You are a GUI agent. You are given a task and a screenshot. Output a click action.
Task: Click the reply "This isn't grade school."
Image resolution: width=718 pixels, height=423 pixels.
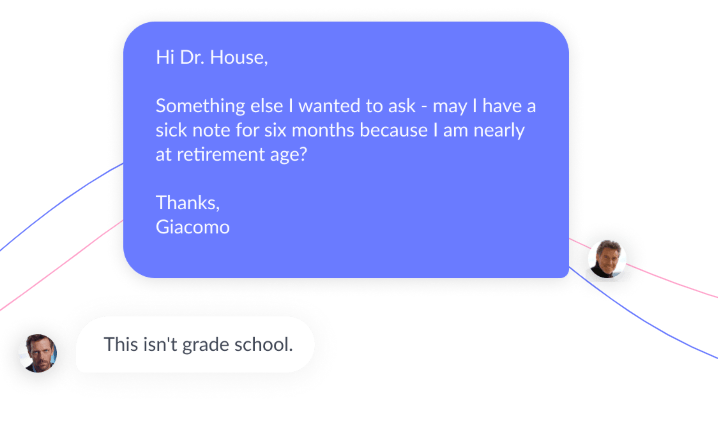pyautogui.click(x=198, y=345)
